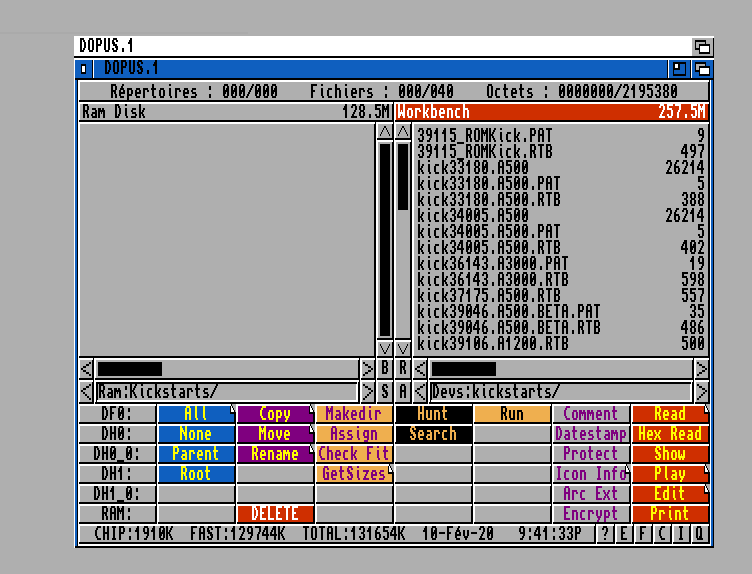Click the ? help button in status bar

(605, 533)
